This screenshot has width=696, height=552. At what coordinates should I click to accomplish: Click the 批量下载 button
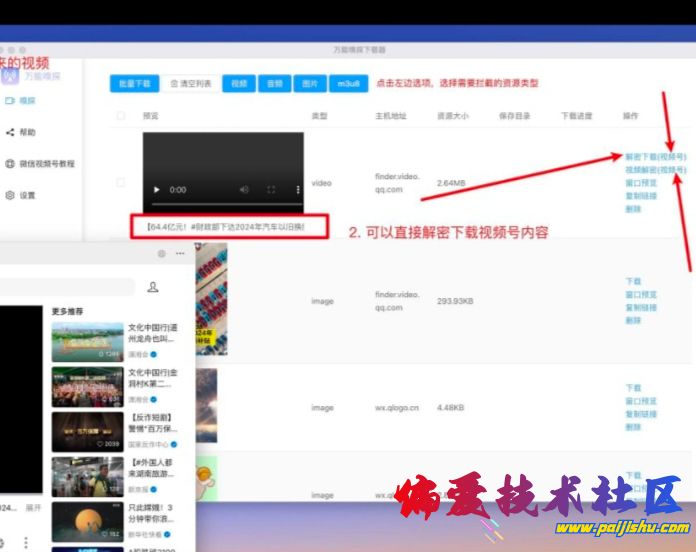click(134, 84)
